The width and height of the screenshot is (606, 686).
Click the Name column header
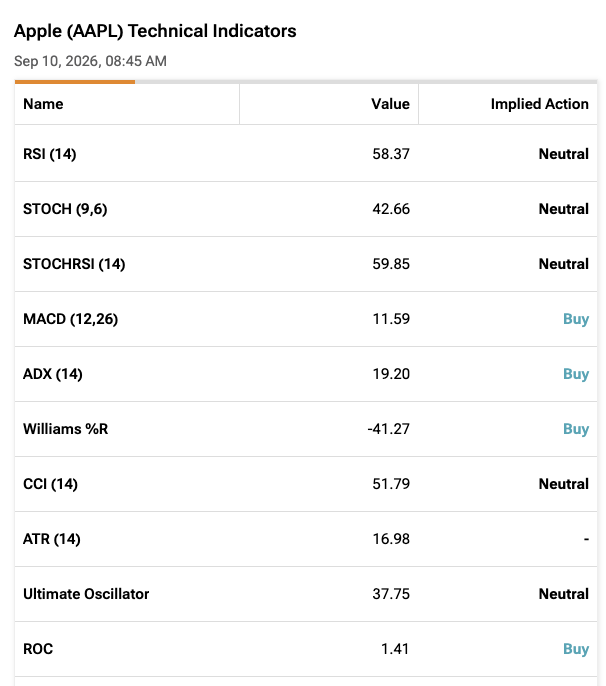coord(43,104)
